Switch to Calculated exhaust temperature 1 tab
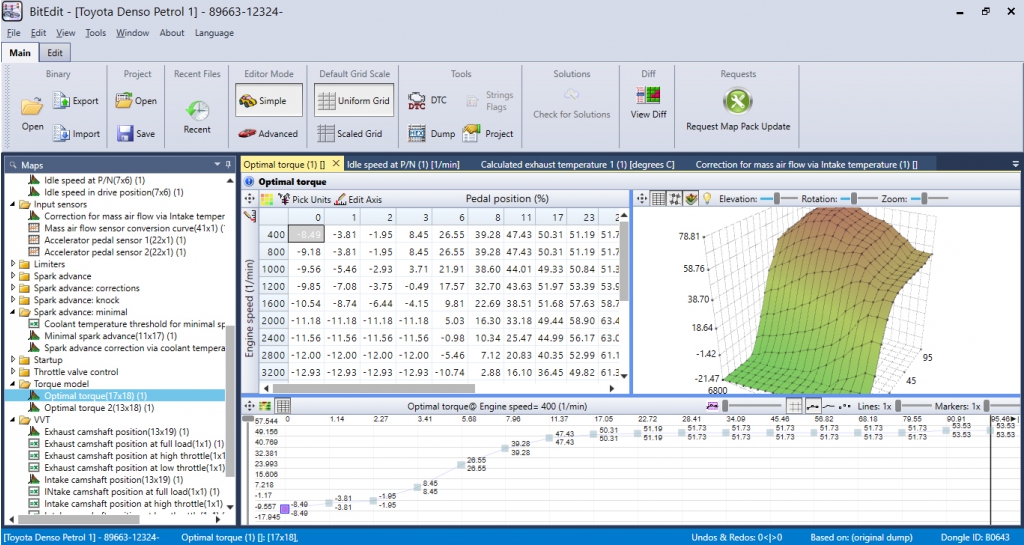Image resolution: width=1024 pixels, height=545 pixels. (577, 164)
